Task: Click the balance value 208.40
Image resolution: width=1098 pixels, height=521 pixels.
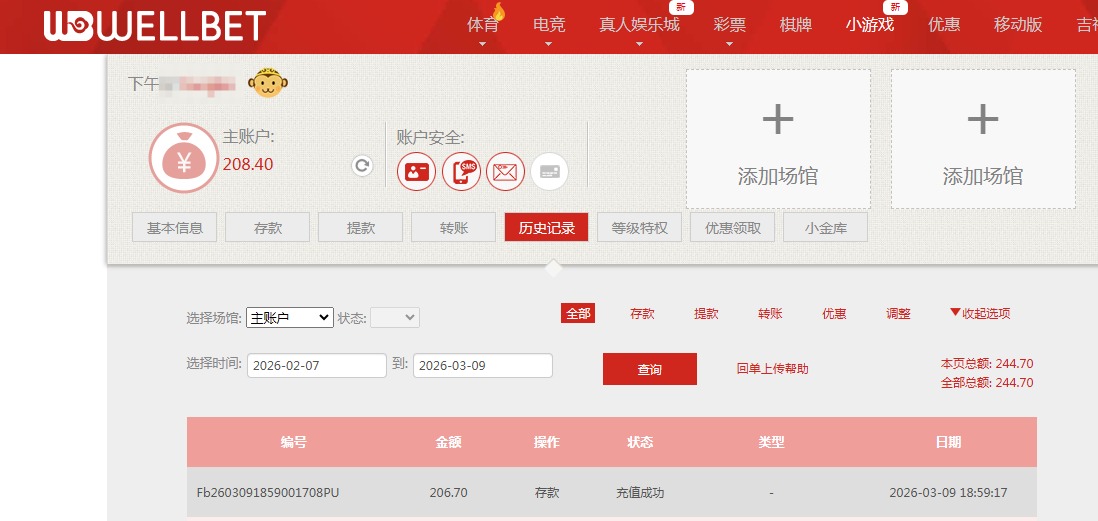Action: coord(248,165)
